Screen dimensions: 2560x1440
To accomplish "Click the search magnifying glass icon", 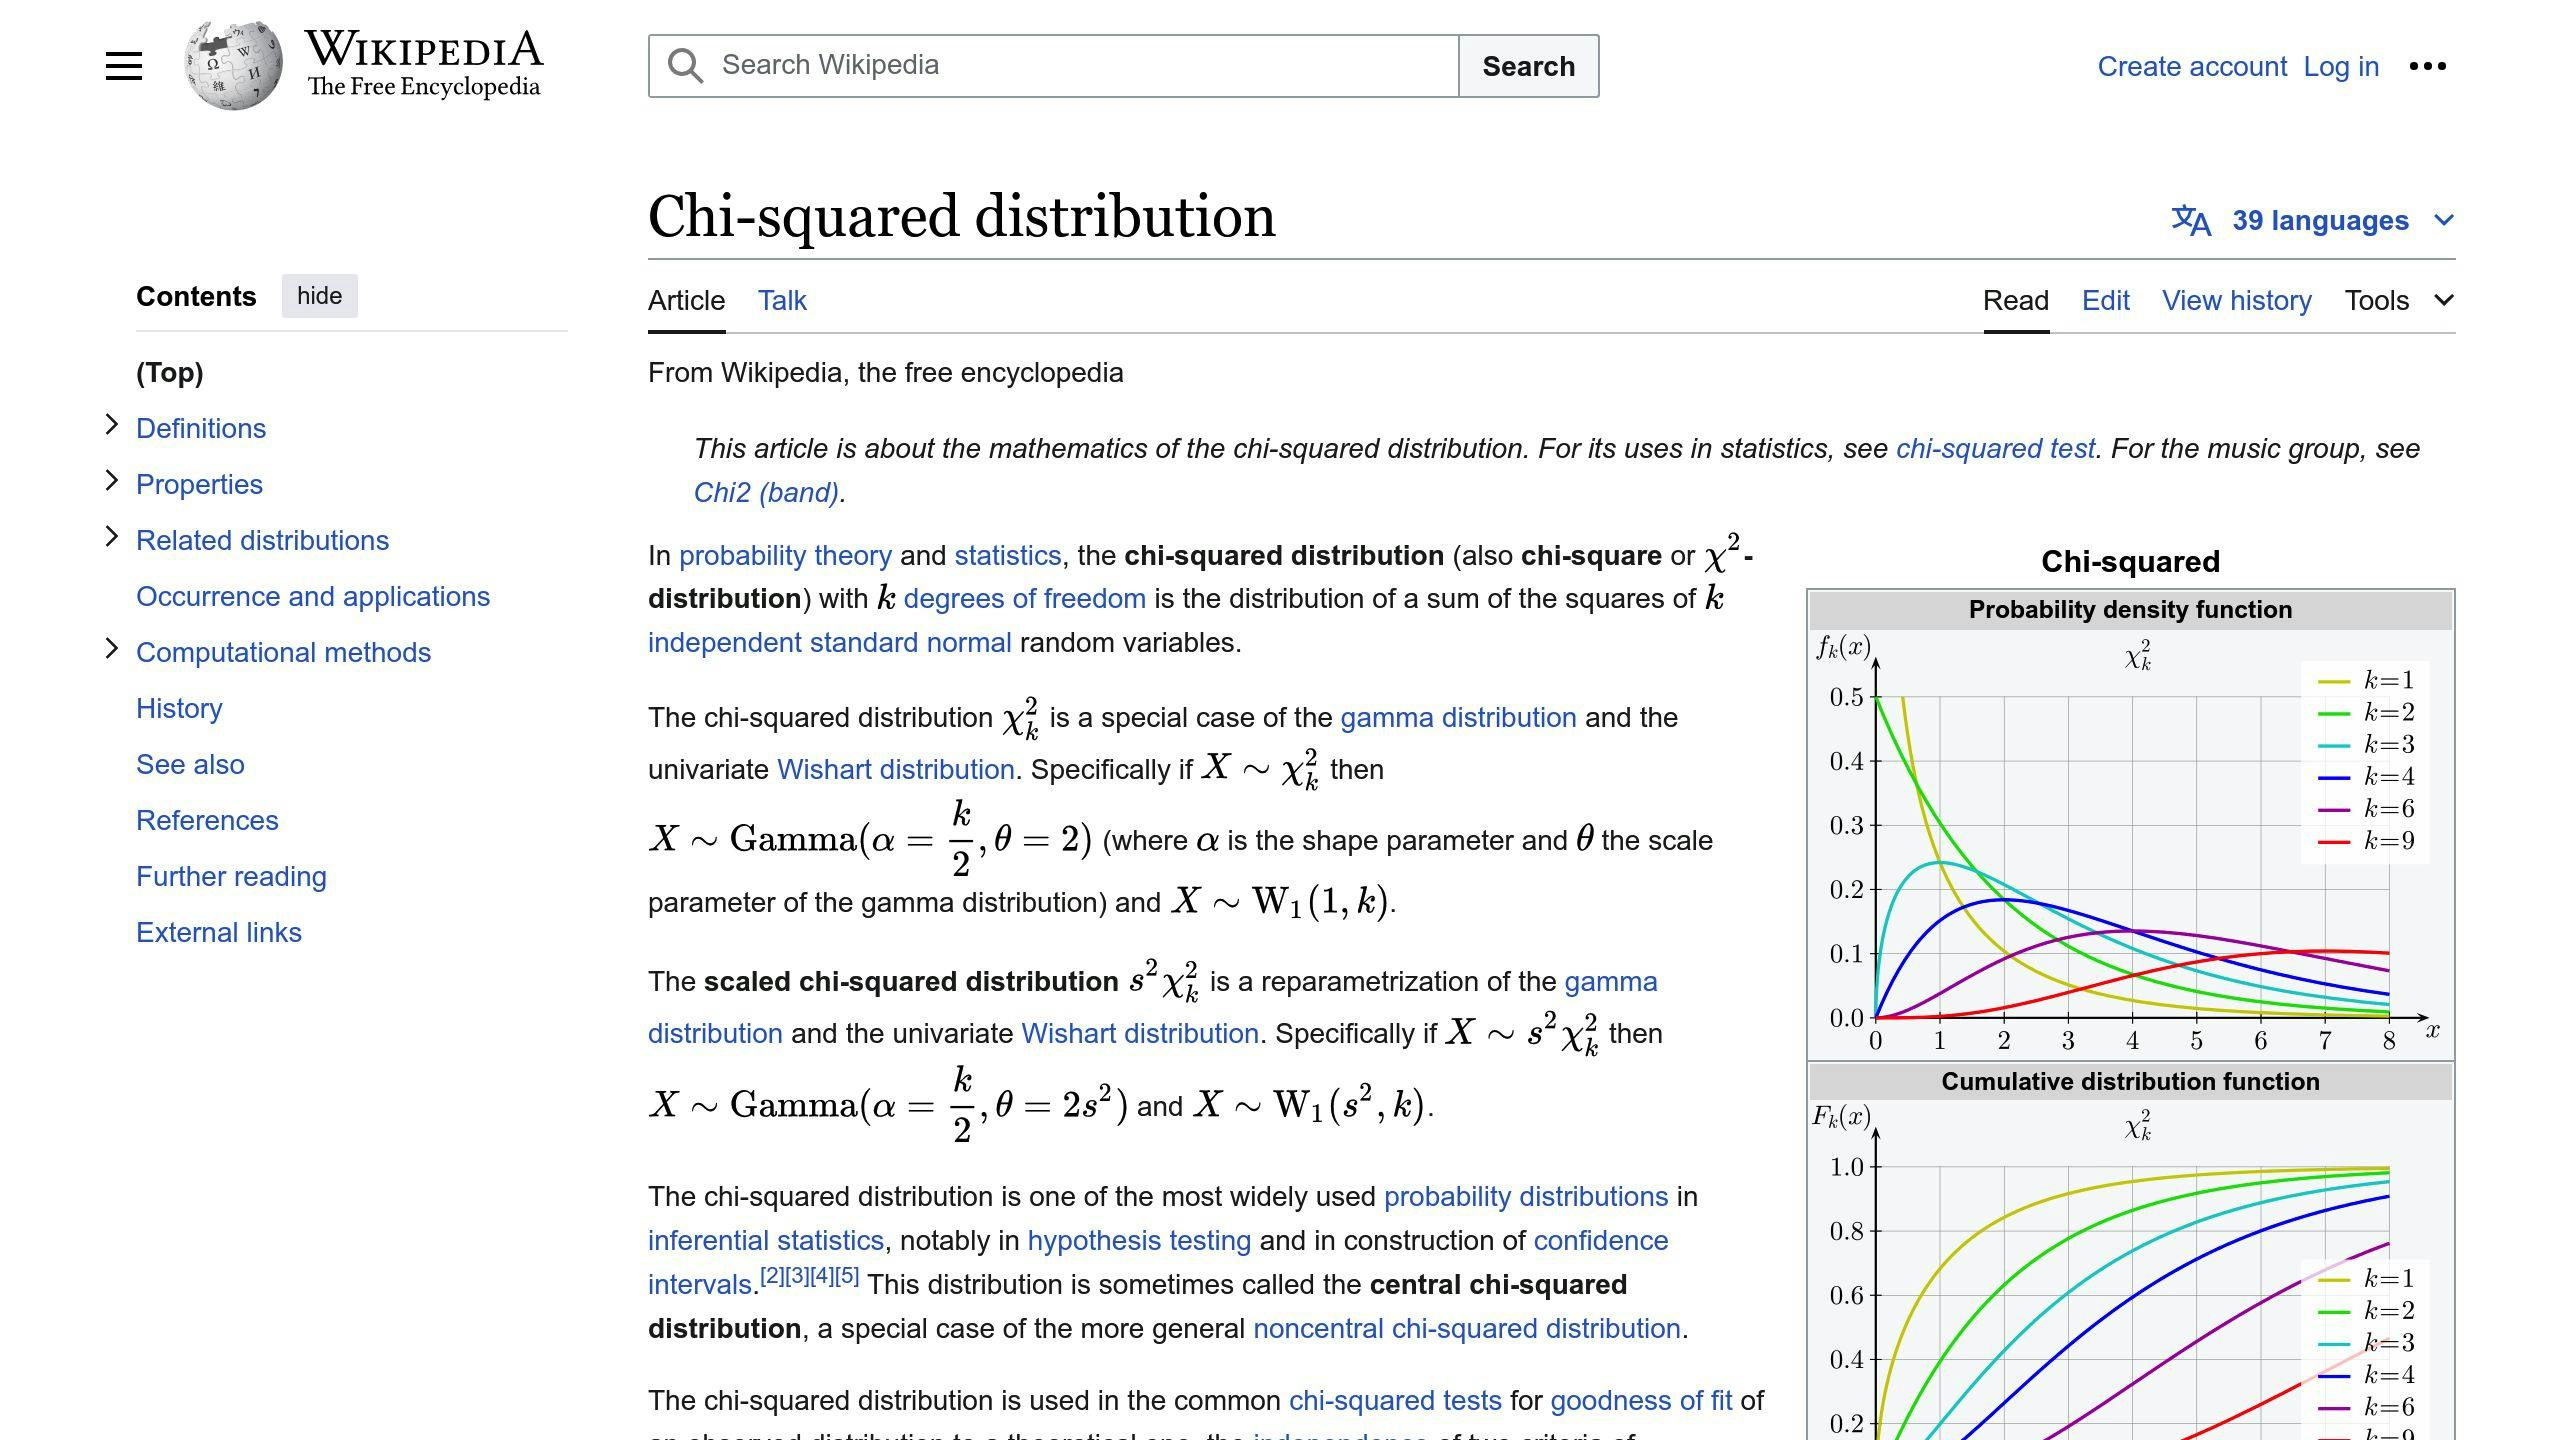I will [x=684, y=67].
